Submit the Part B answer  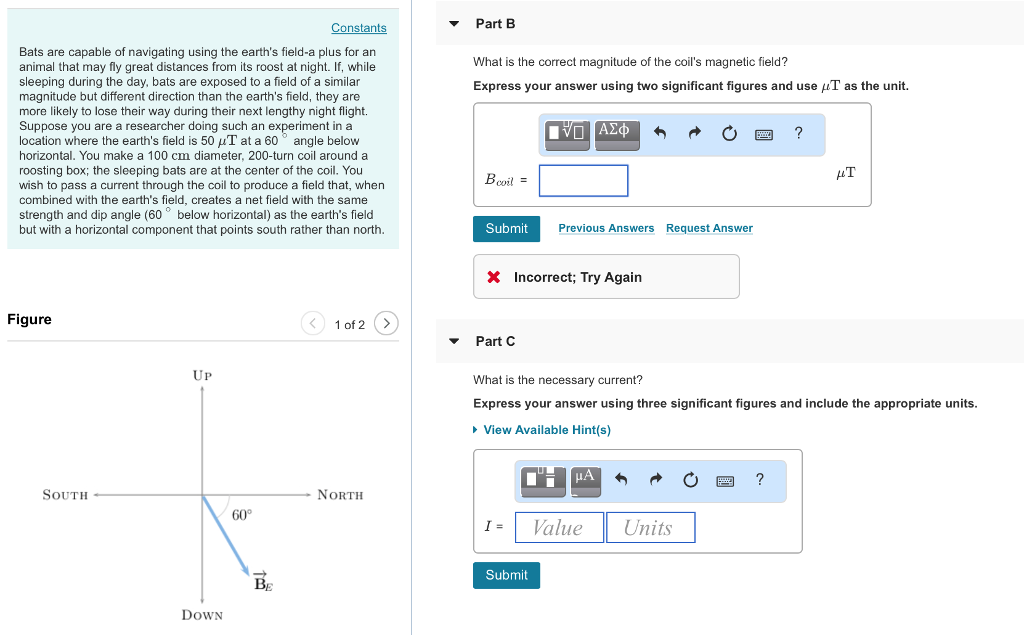(x=506, y=228)
